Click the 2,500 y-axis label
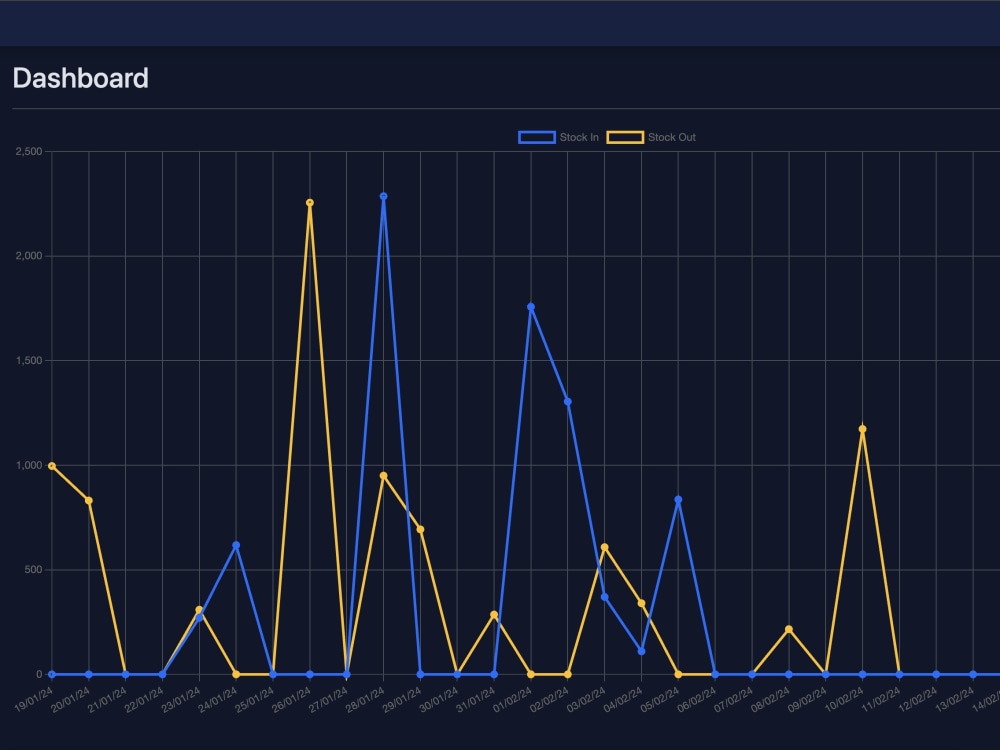1000x750 pixels. [29, 151]
